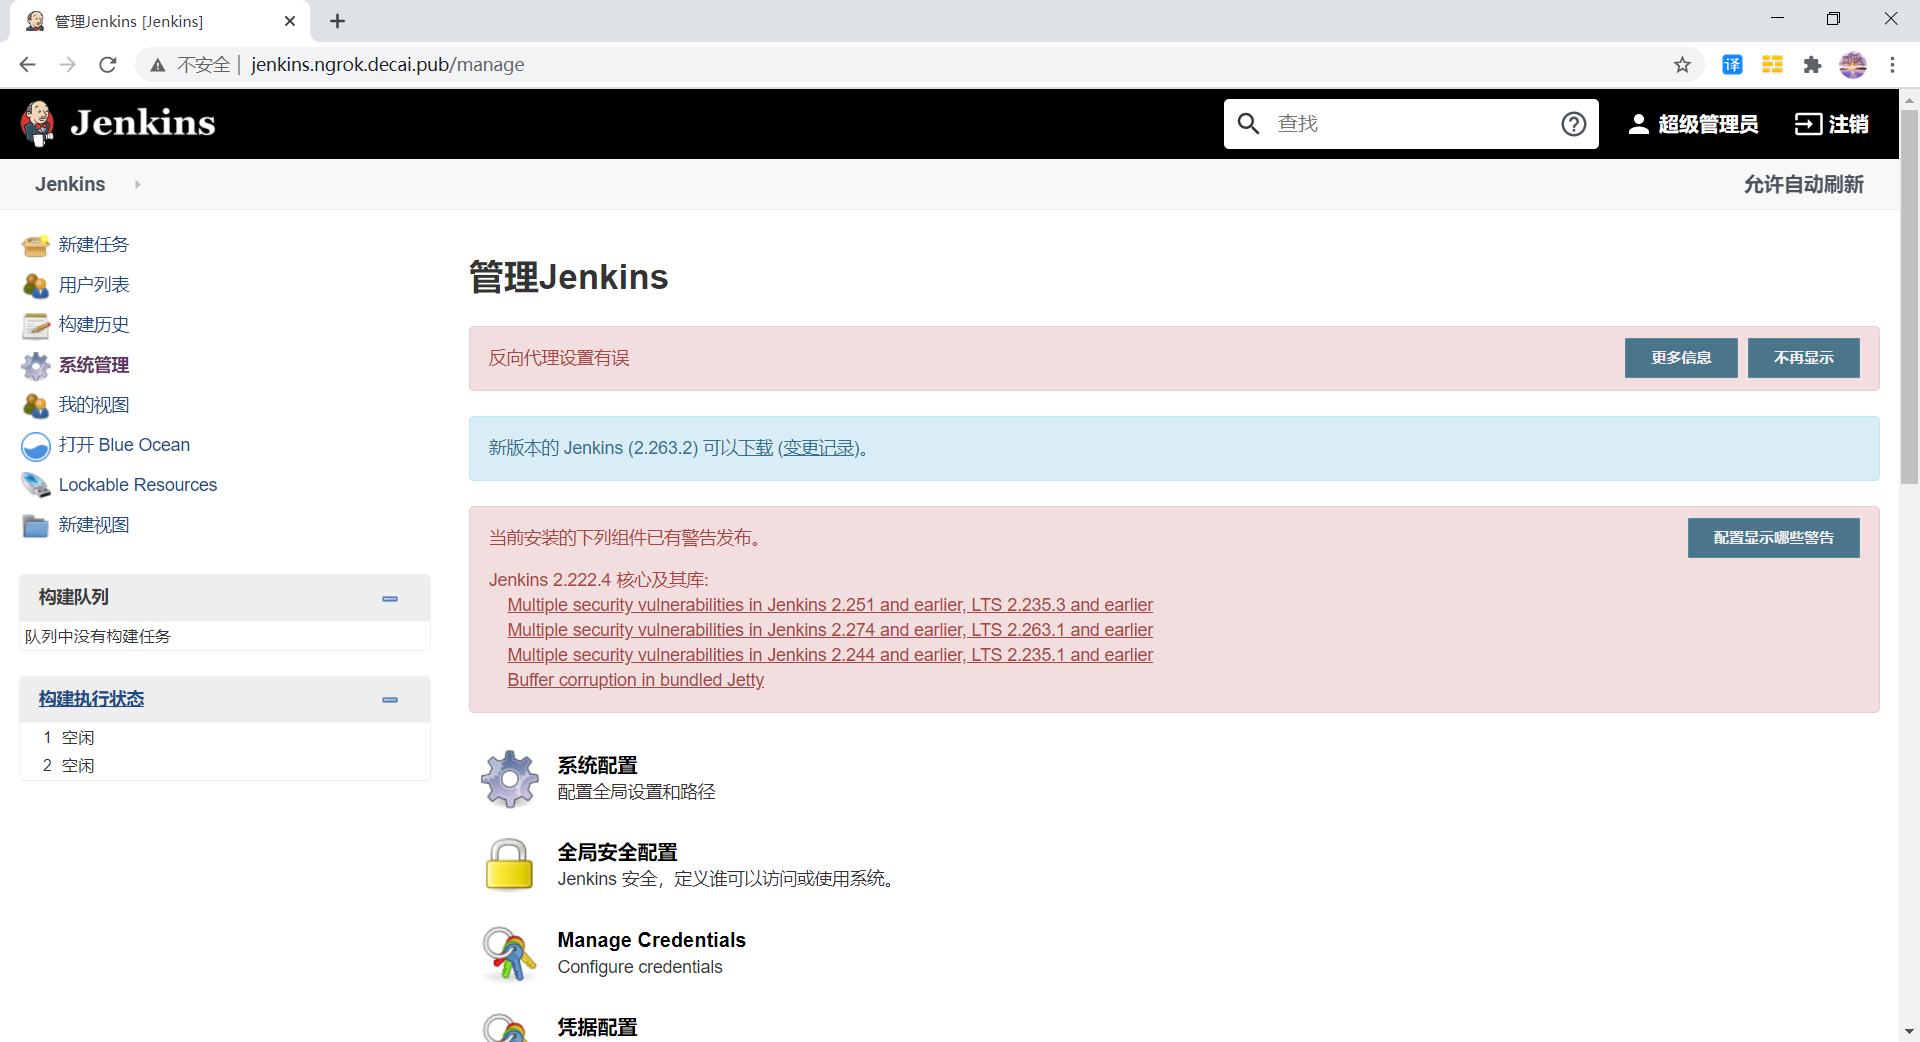Dismiss warning with 不再显示 button
Screen dimensions: 1920x1042
[1803, 358]
